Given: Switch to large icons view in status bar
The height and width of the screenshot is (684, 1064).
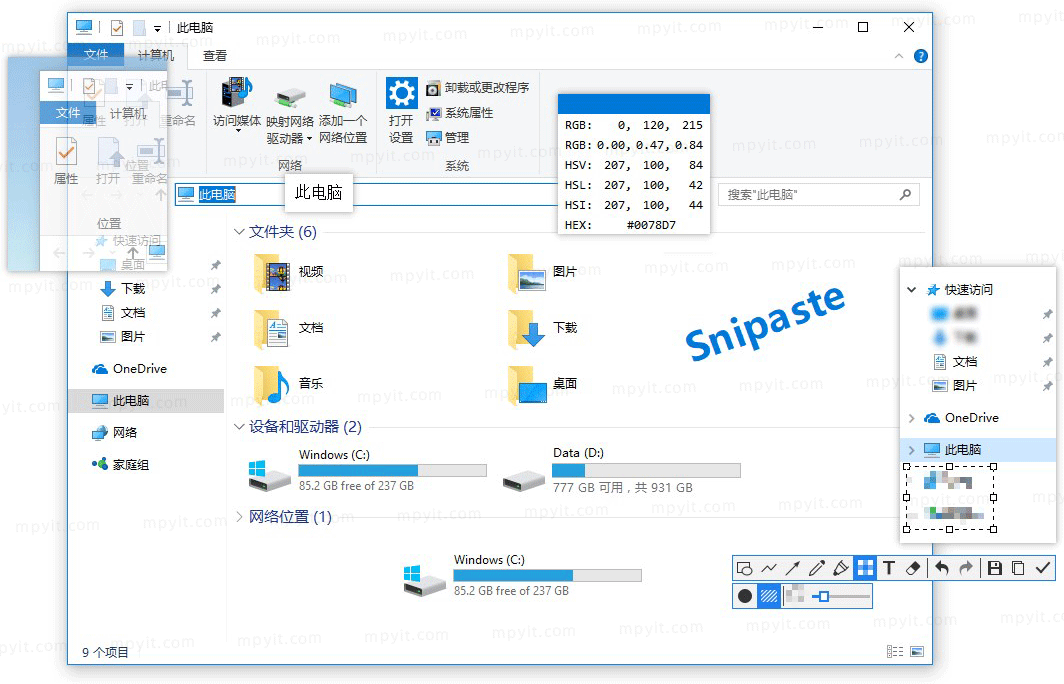Looking at the screenshot, I should click(x=917, y=651).
